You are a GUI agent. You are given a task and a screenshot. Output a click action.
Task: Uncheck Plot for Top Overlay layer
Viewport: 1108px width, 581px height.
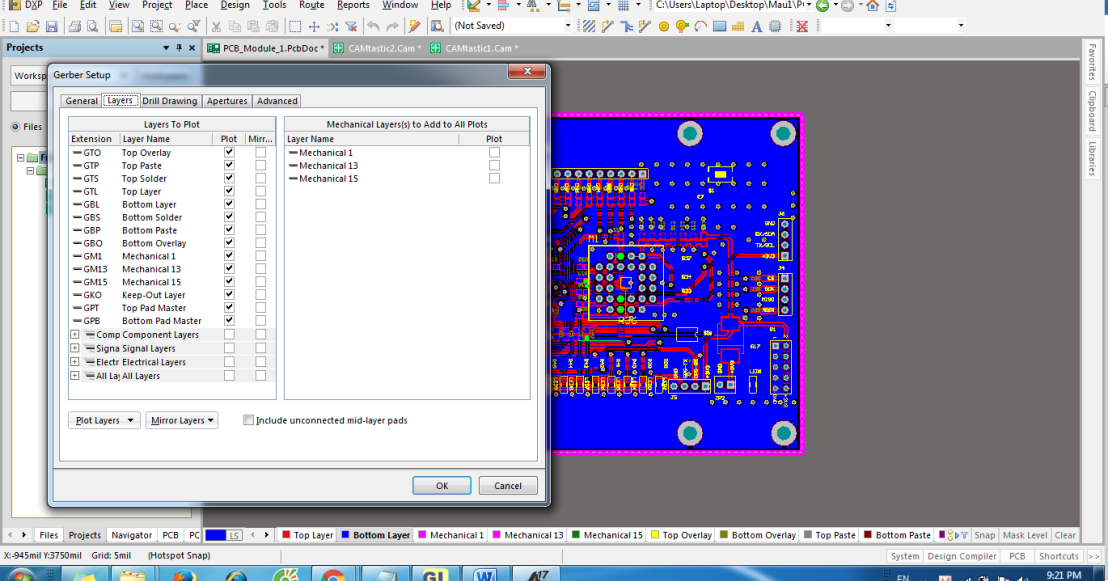click(229, 152)
